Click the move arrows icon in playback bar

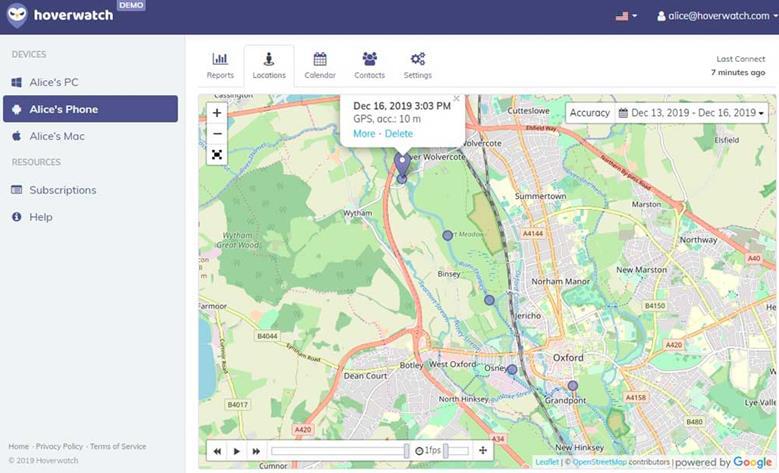(483, 451)
